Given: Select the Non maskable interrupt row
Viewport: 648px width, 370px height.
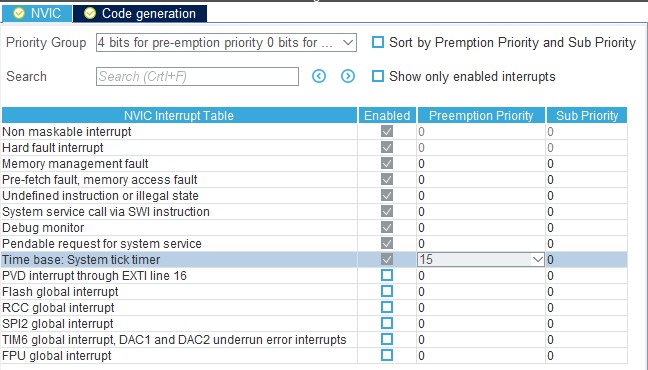Looking at the screenshot, I should point(314,131).
